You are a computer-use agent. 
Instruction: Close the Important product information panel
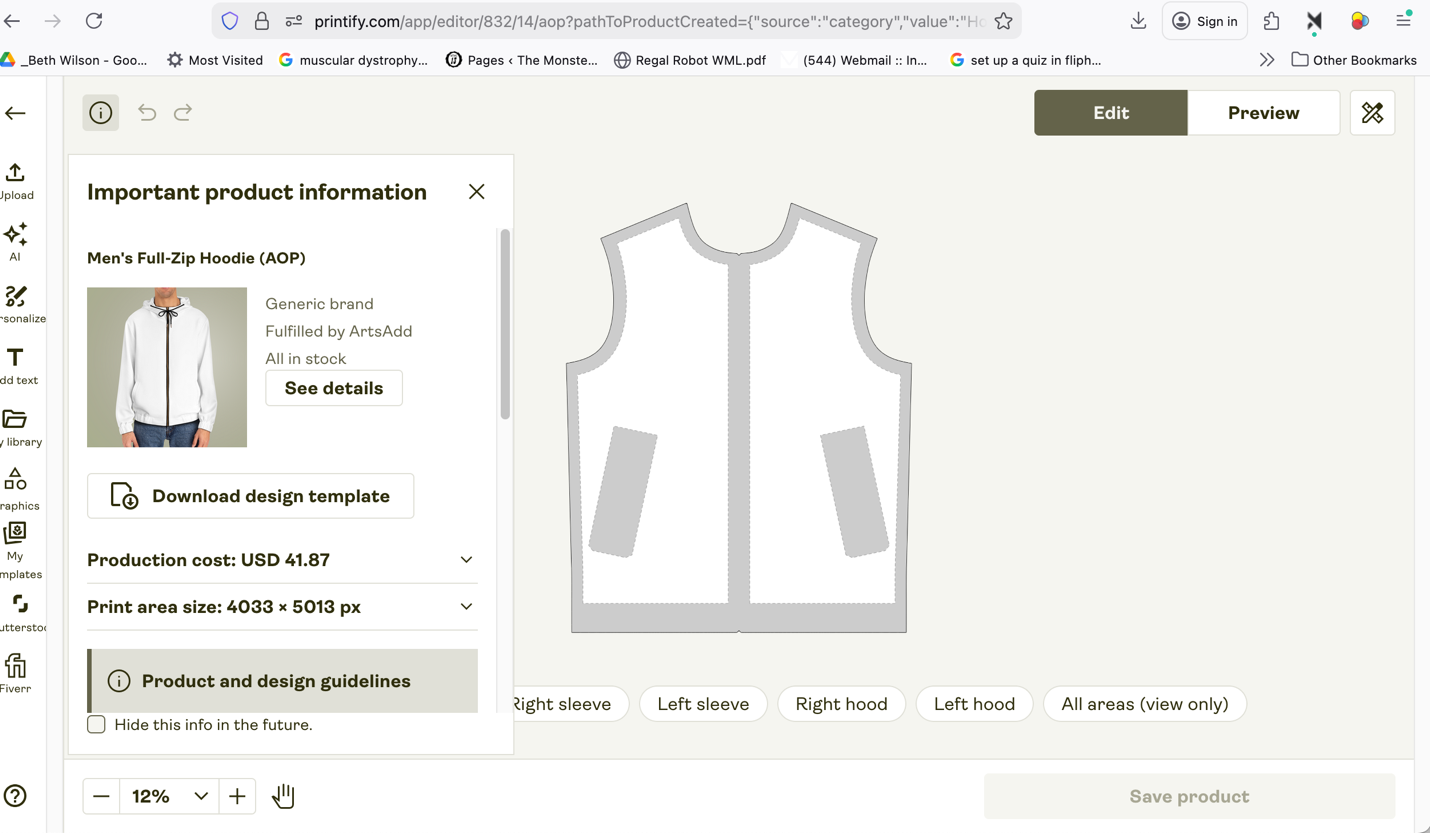click(x=476, y=191)
